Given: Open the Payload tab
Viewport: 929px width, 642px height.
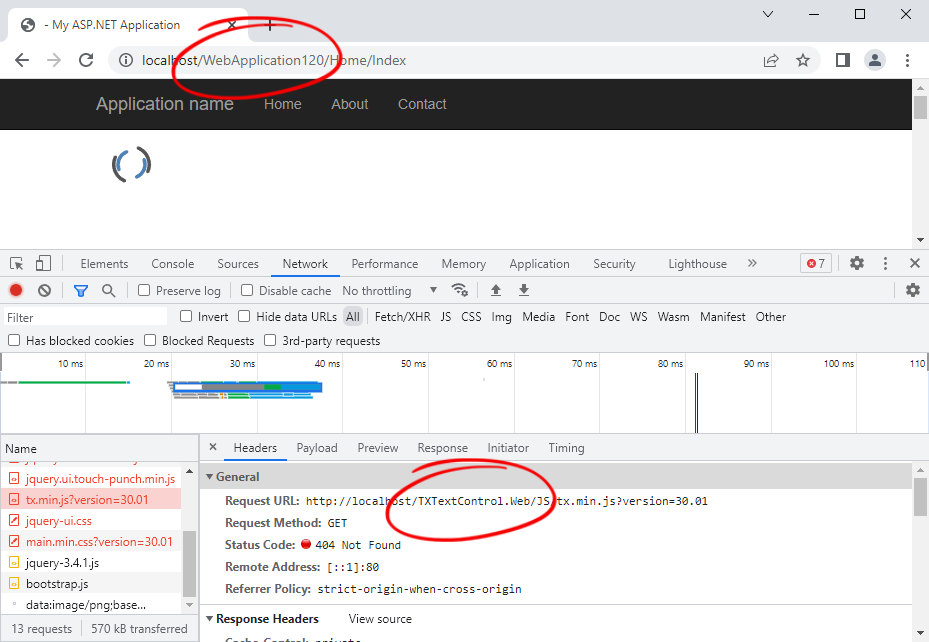Looking at the screenshot, I should pyautogui.click(x=317, y=448).
